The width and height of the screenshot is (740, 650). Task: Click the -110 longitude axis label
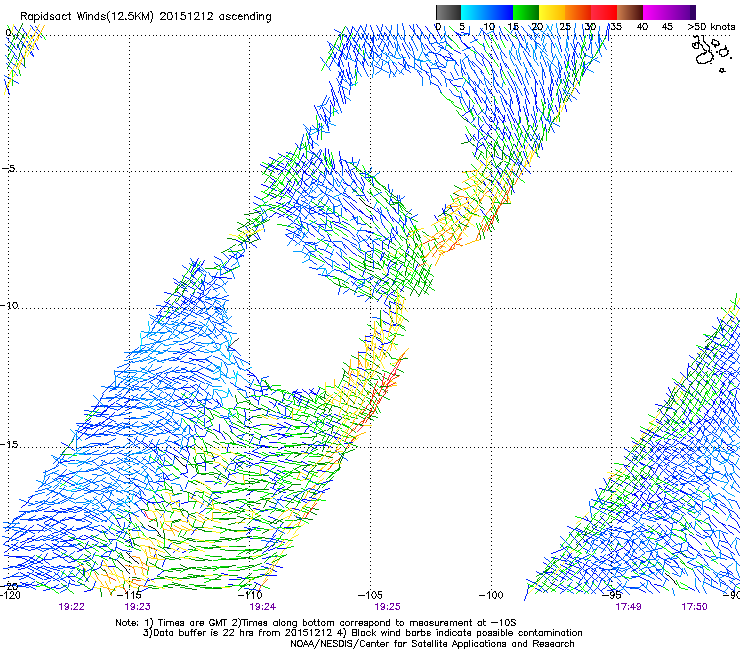(250, 595)
